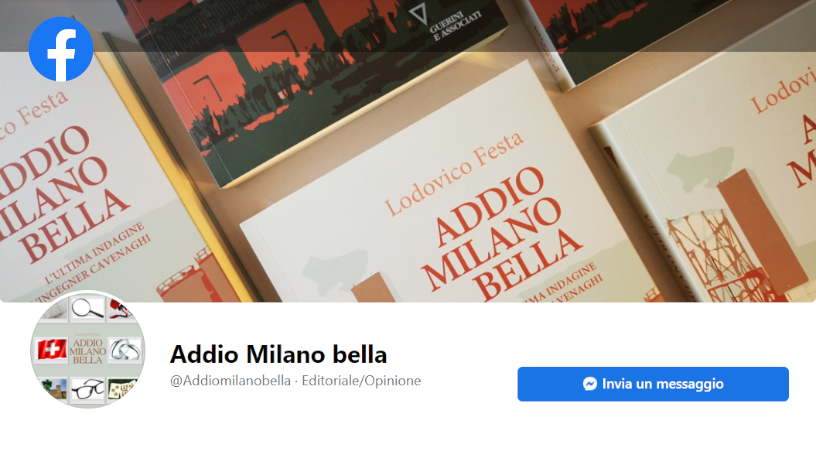Click "ADDIO MILANO BELLA" text in profile picture center

87,351
